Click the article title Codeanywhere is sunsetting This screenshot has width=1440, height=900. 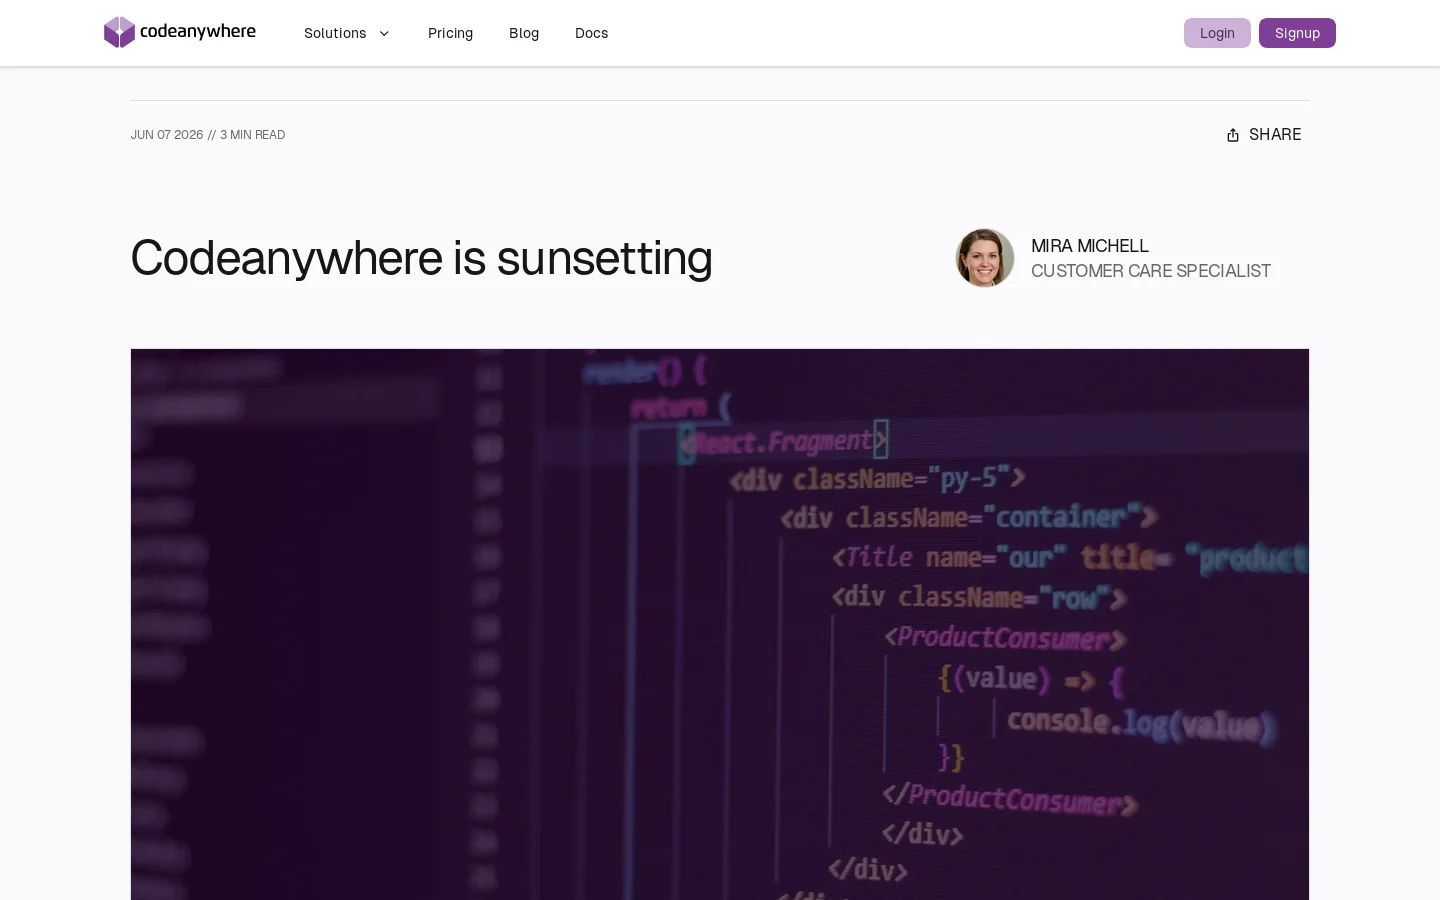[421, 258]
